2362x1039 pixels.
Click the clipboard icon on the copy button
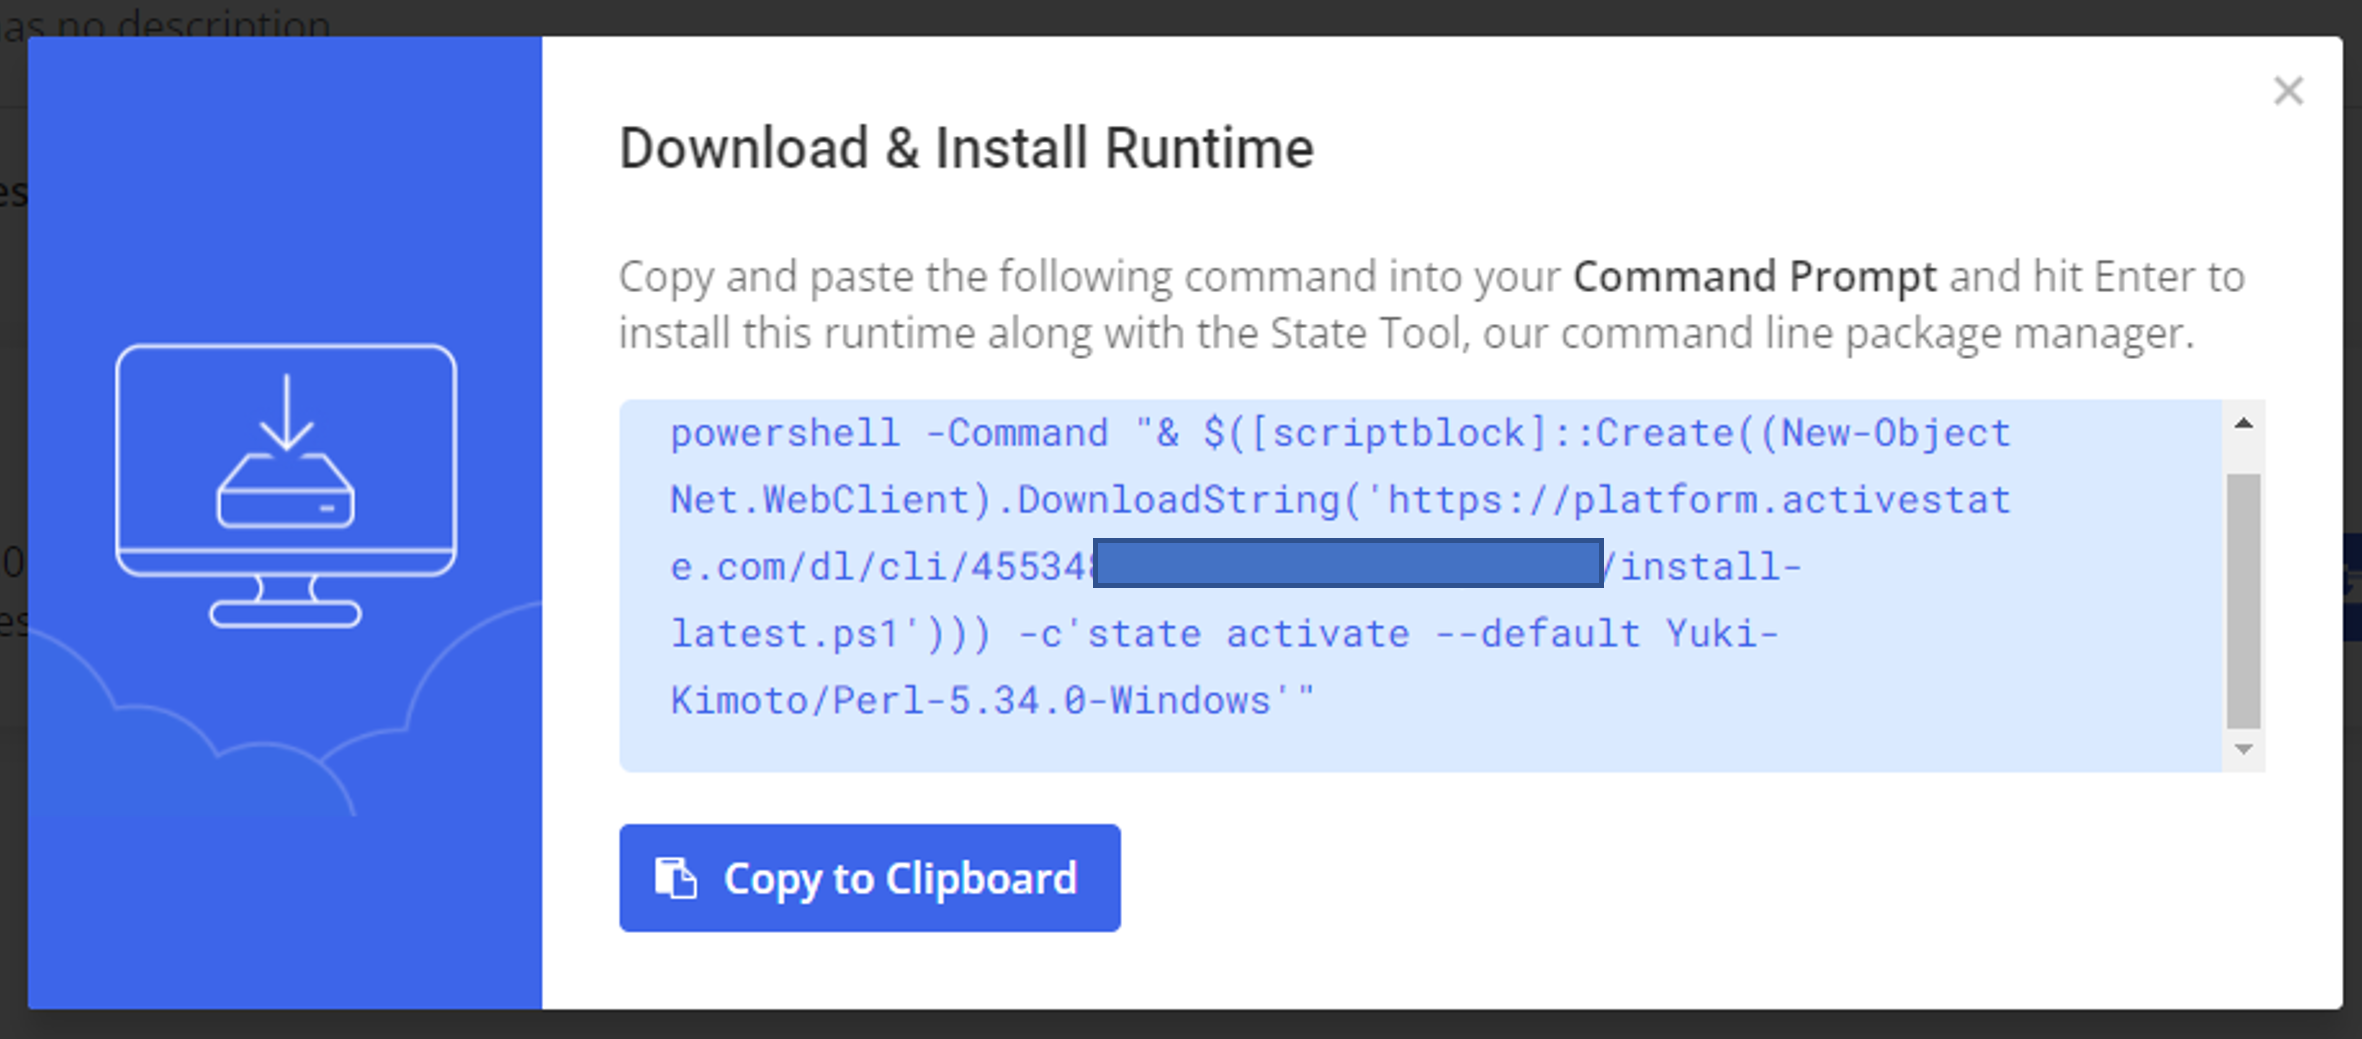click(x=676, y=878)
